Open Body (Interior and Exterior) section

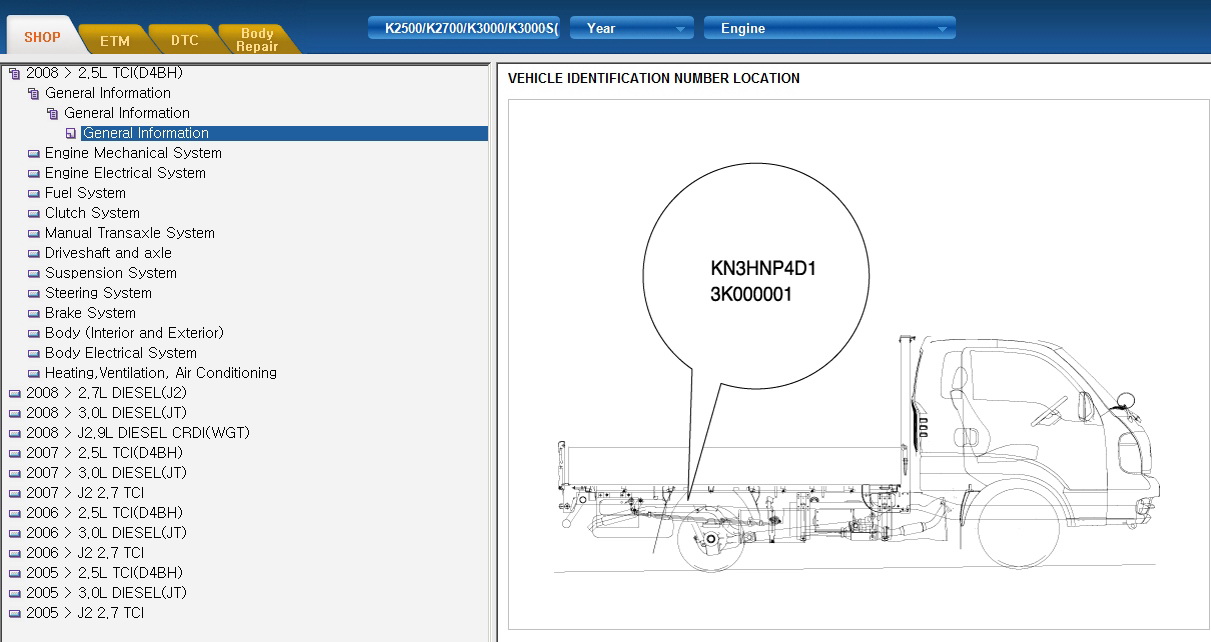pos(134,333)
